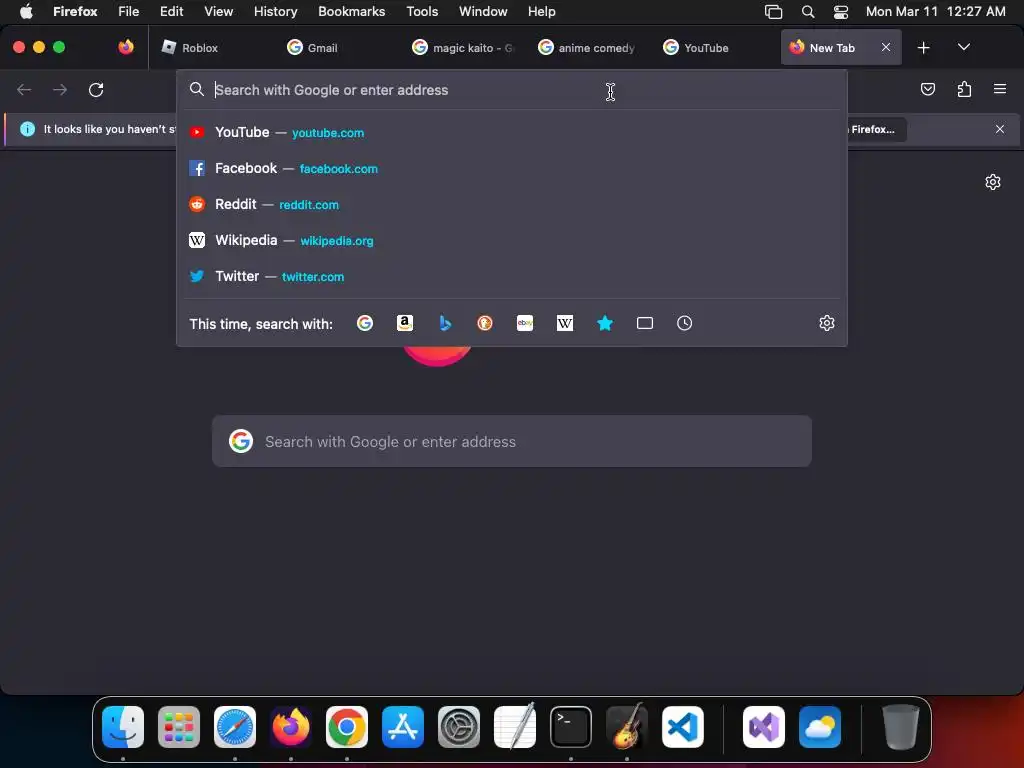1024x768 pixels.
Task: Open Spotlight search in menu bar
Action: [x=808, y=11]
